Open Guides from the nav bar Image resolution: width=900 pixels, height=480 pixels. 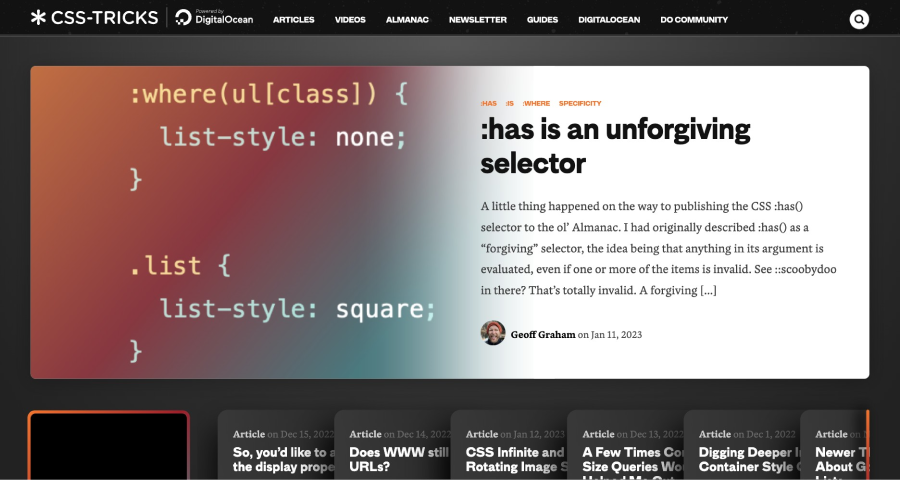pyautogui.click(x=542, y=19)
